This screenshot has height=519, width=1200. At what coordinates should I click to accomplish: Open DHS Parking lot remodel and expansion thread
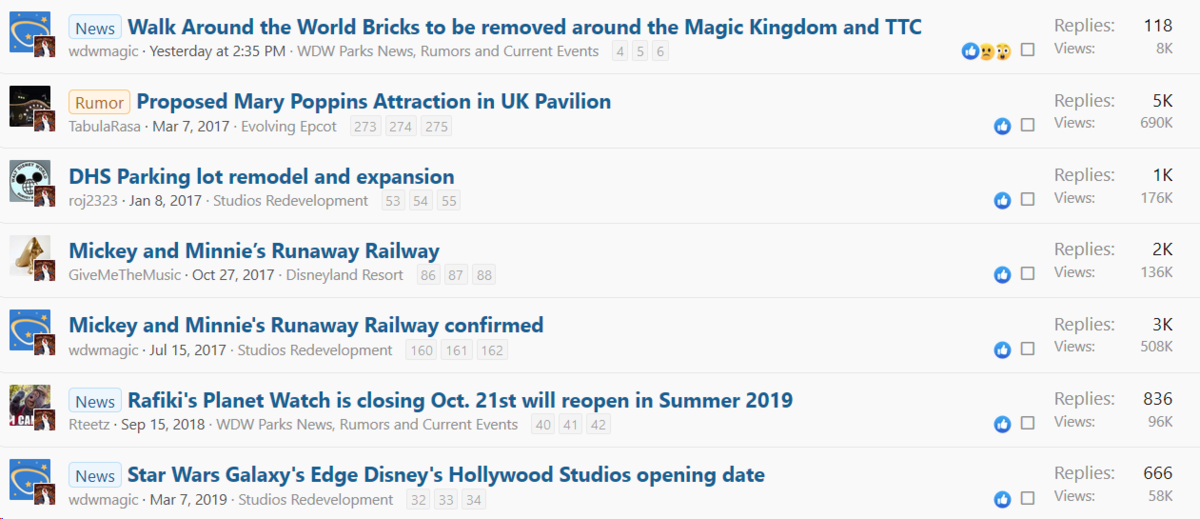pyautogui.click(x=261, y=177)
